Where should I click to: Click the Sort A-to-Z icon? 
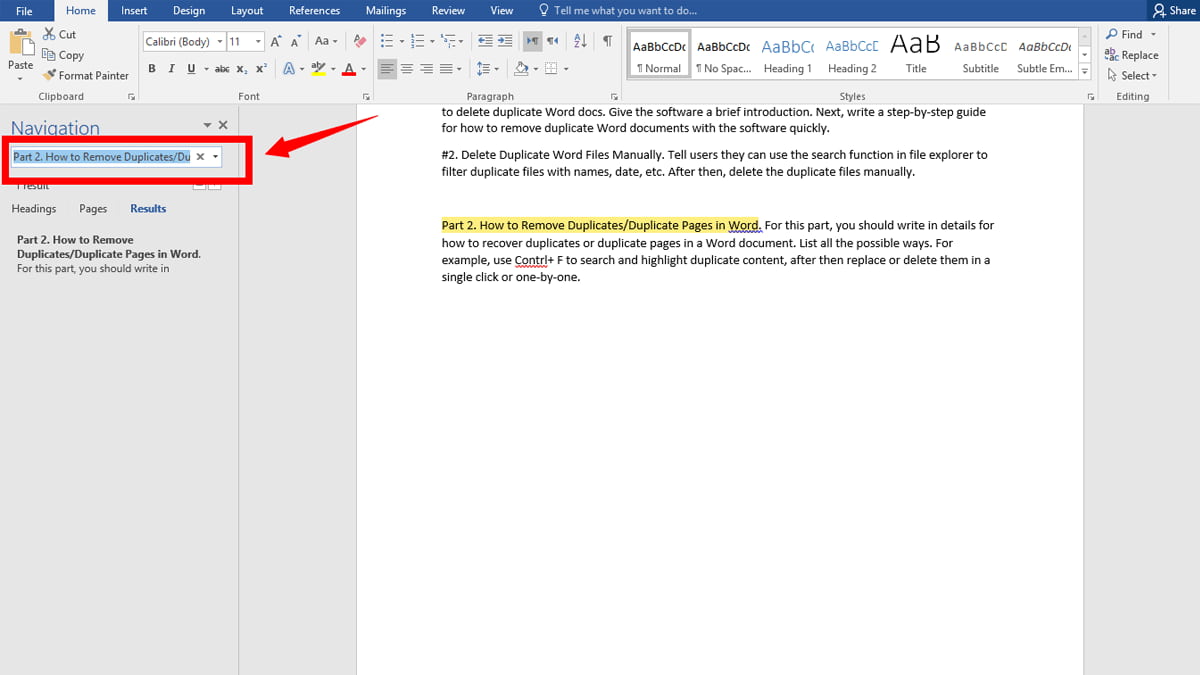(581, 41)
